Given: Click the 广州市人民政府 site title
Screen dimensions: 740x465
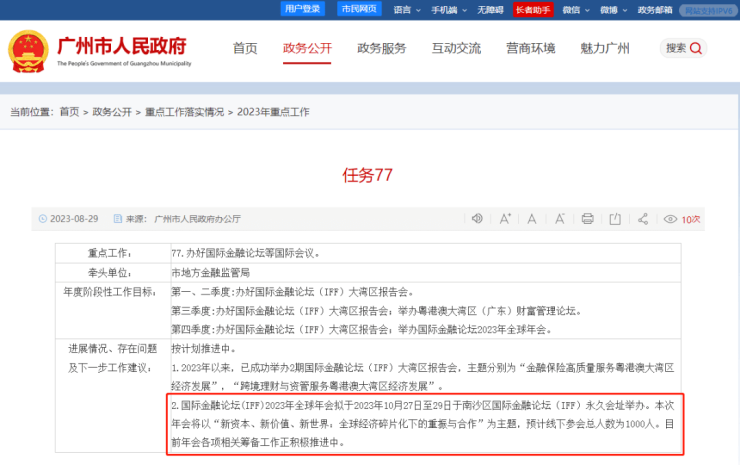Looking at the screenshot, I should 123,46.
